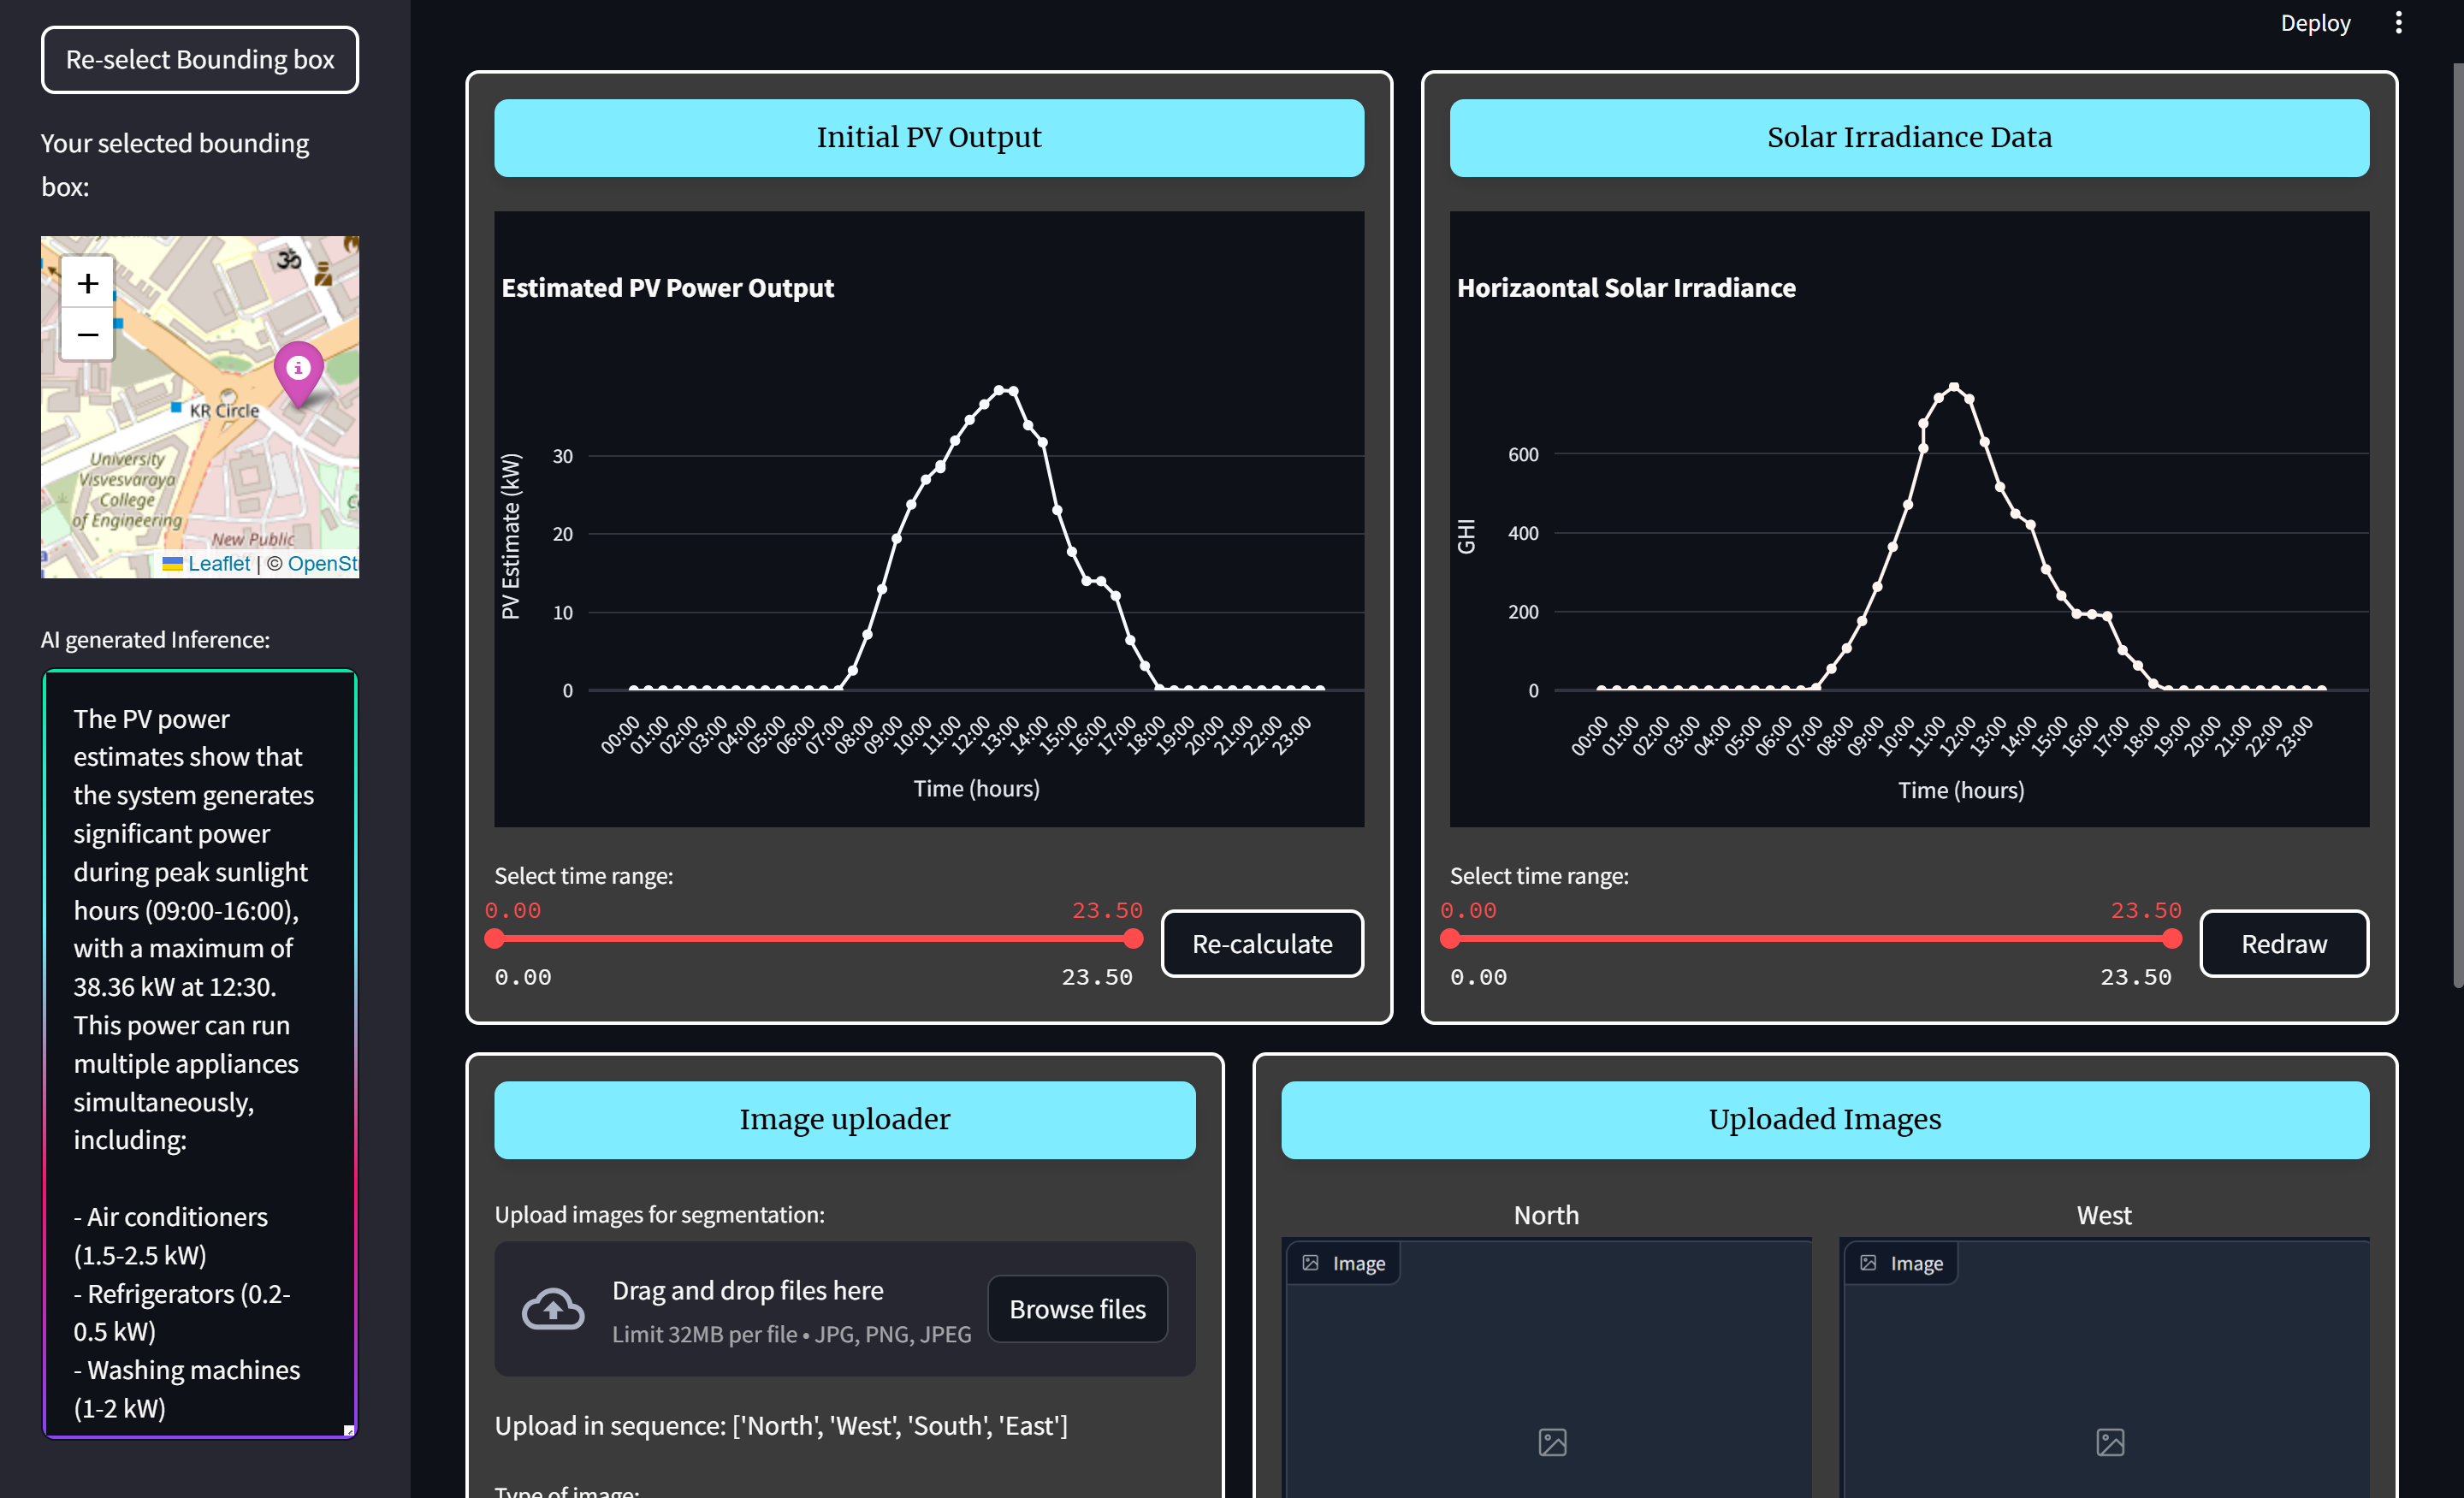Zoom in on the map
Screen dimensions: 2464x1498
[88, 284]
